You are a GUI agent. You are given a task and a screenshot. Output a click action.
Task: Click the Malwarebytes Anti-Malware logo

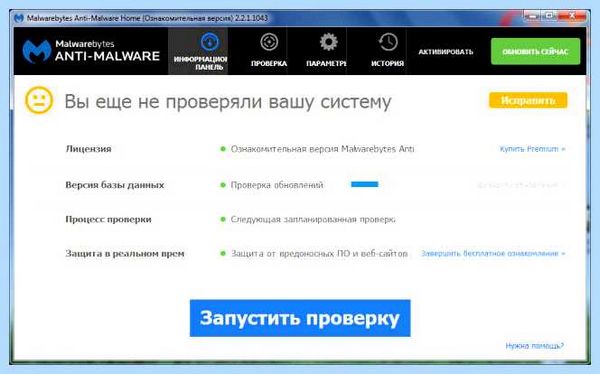click(91, 51)
